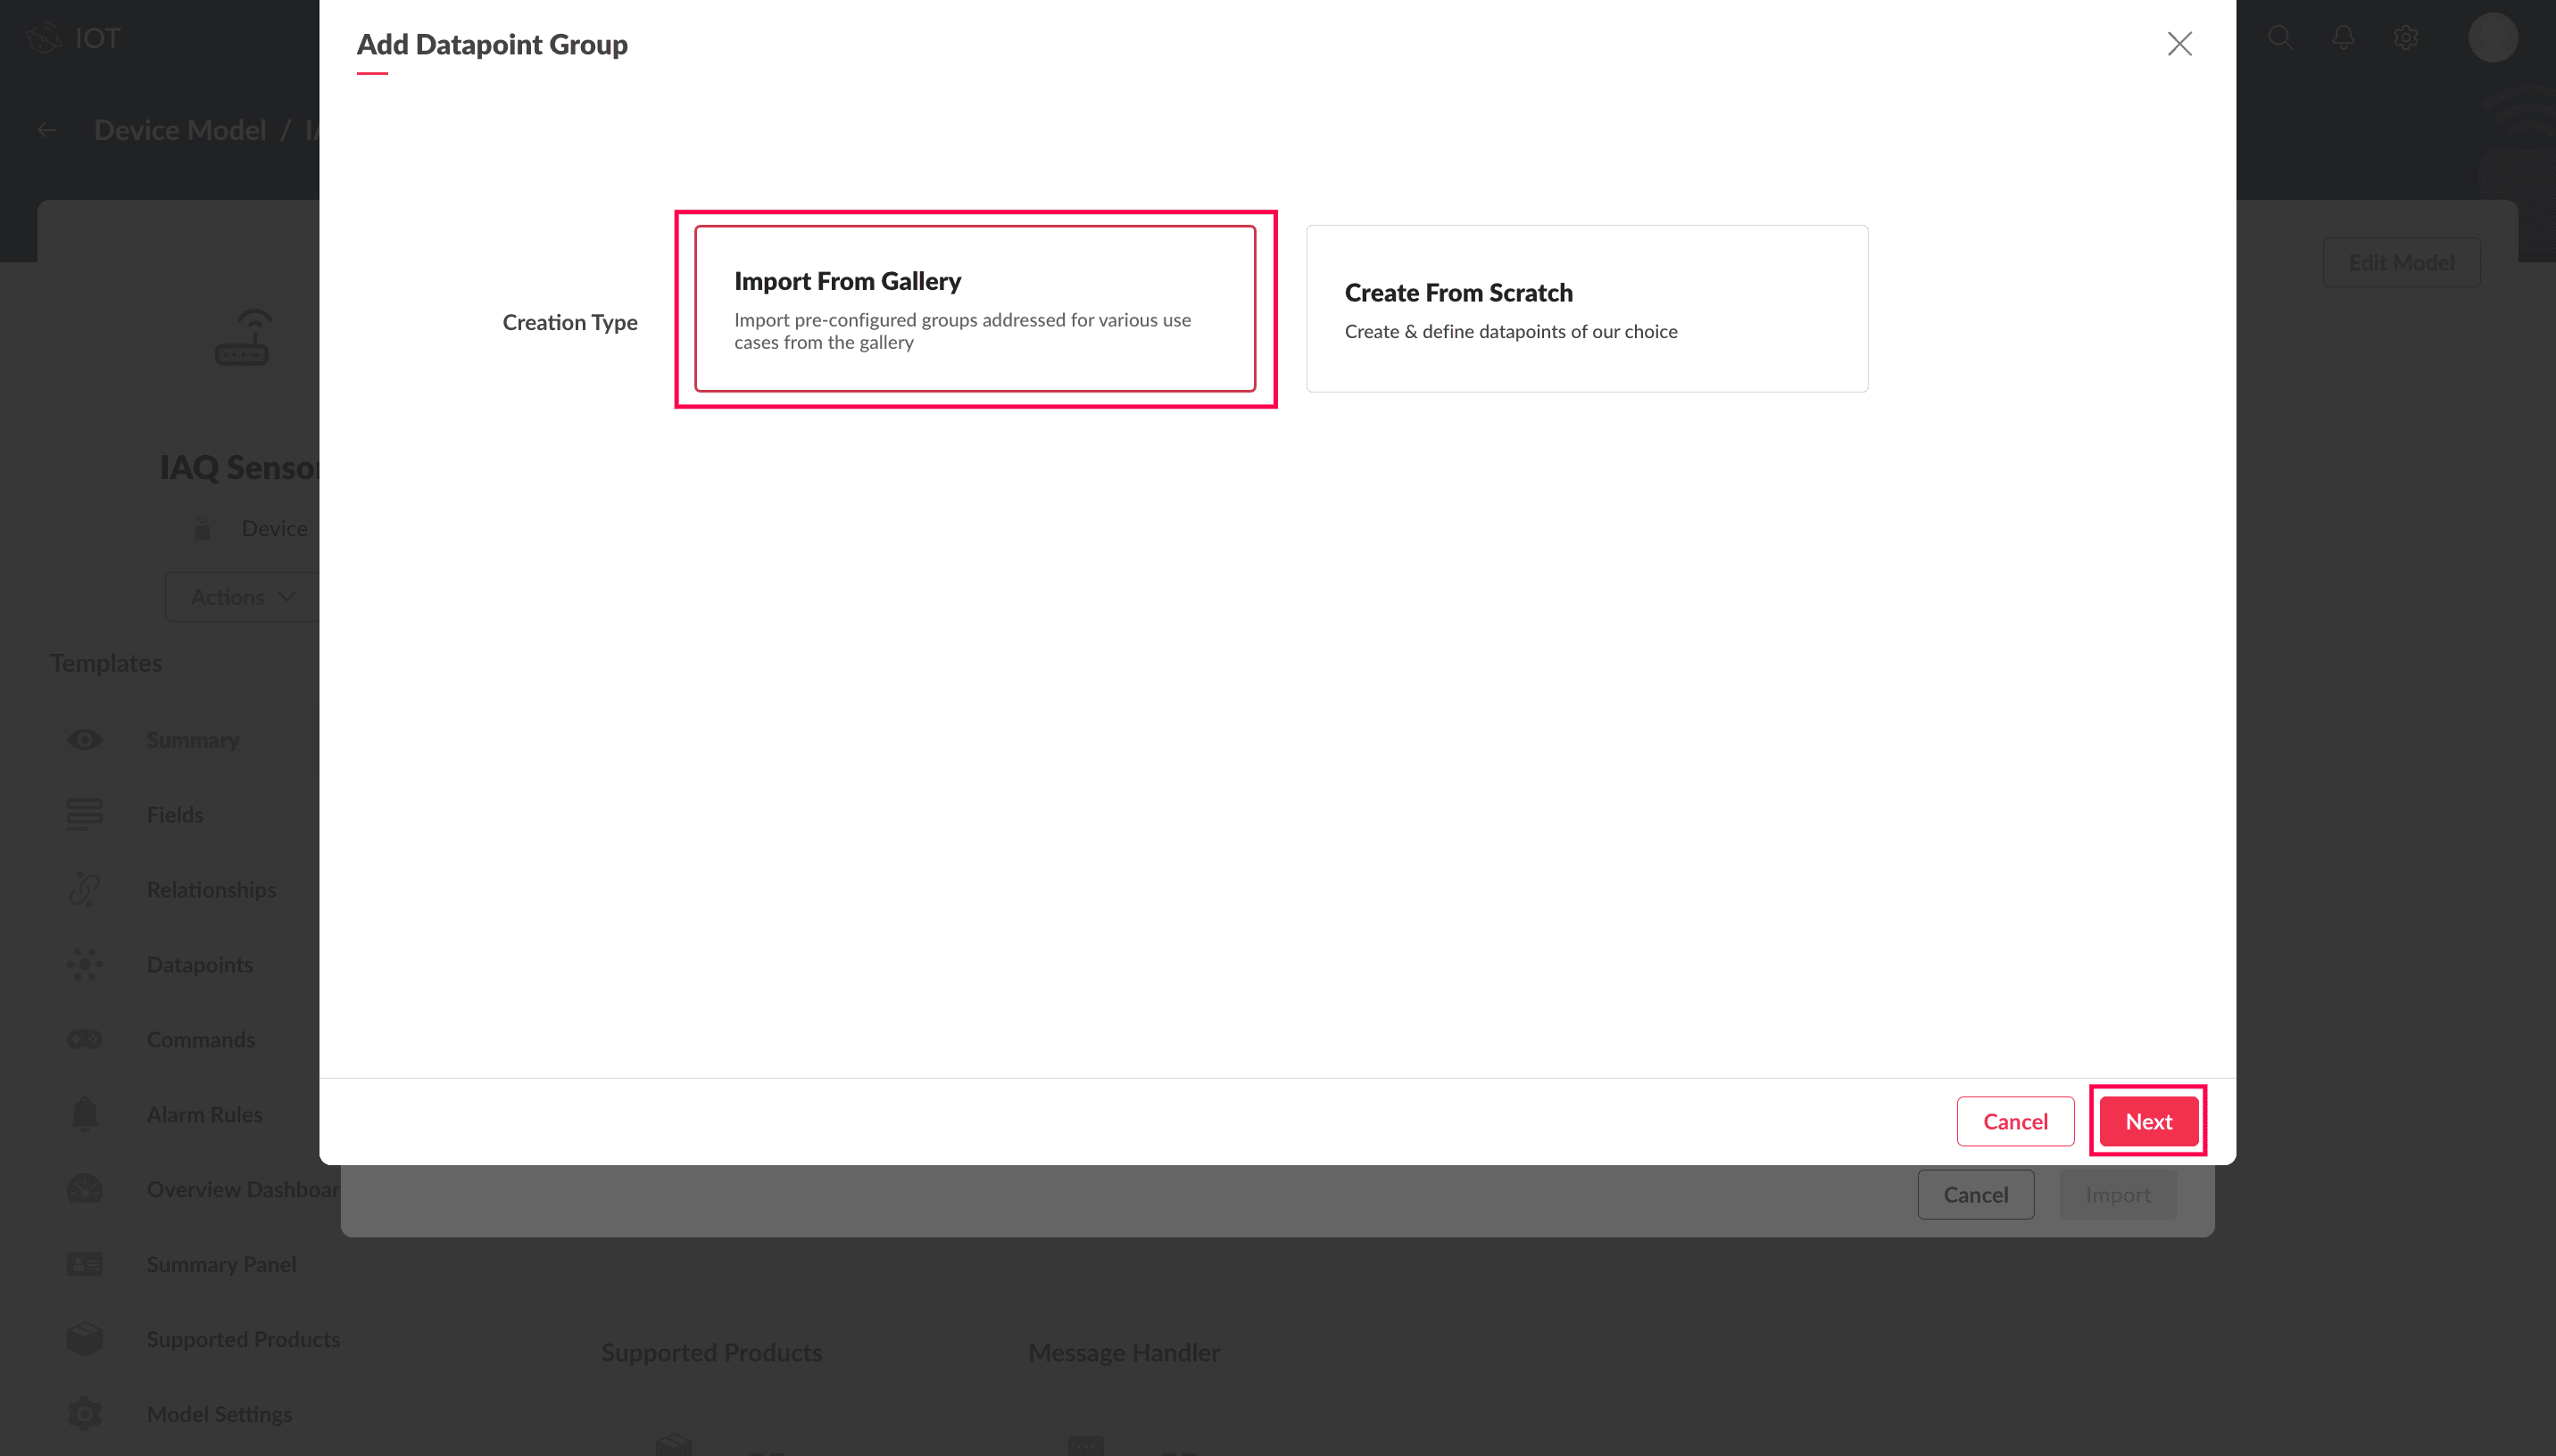
Task: Select the Import From Gallery card
Action: pos(974,308)
